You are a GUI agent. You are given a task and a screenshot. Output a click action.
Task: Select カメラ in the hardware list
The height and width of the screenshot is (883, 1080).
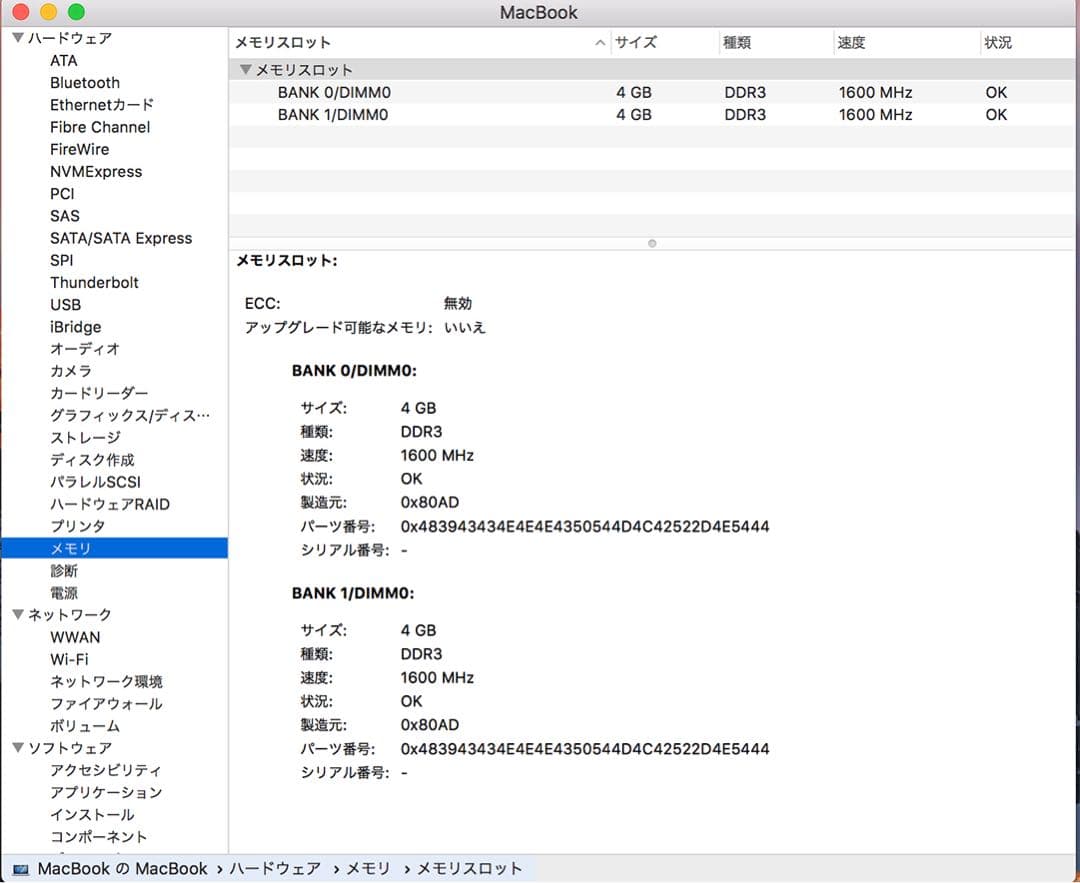(x=71, y=371)
